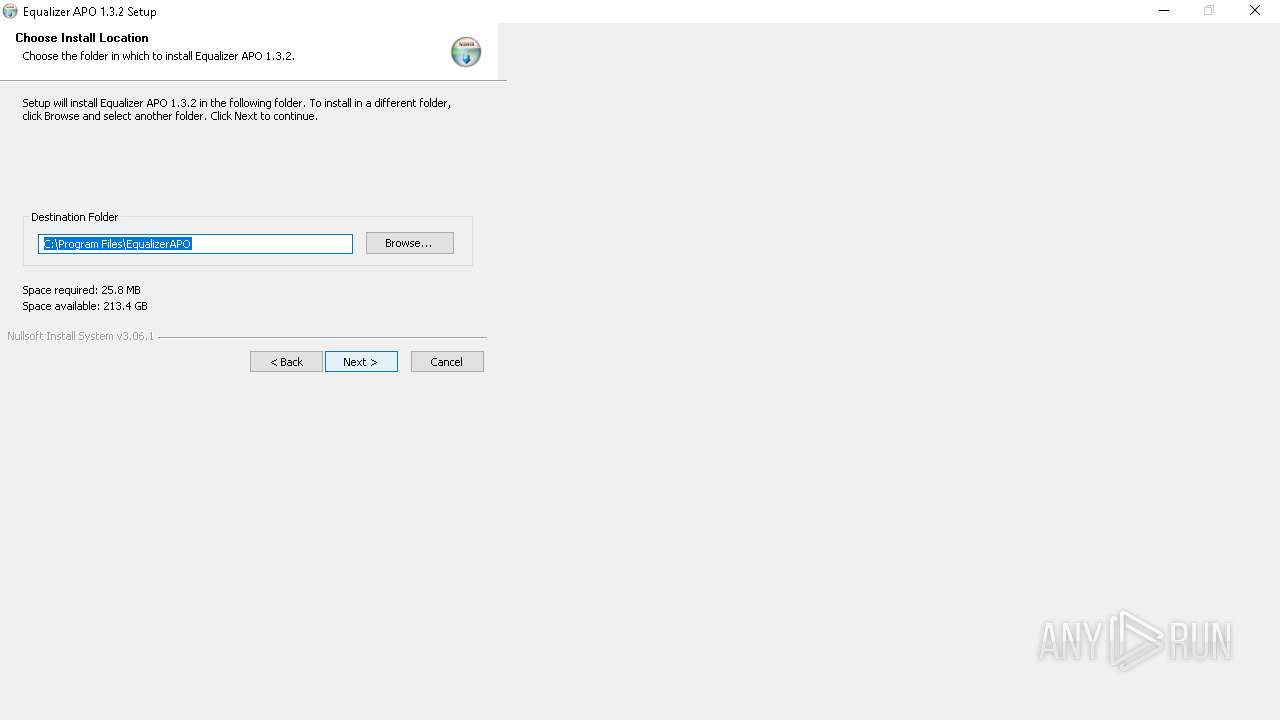Click the 'Space required: 25.8 MB' text

[x=81, y=290]
